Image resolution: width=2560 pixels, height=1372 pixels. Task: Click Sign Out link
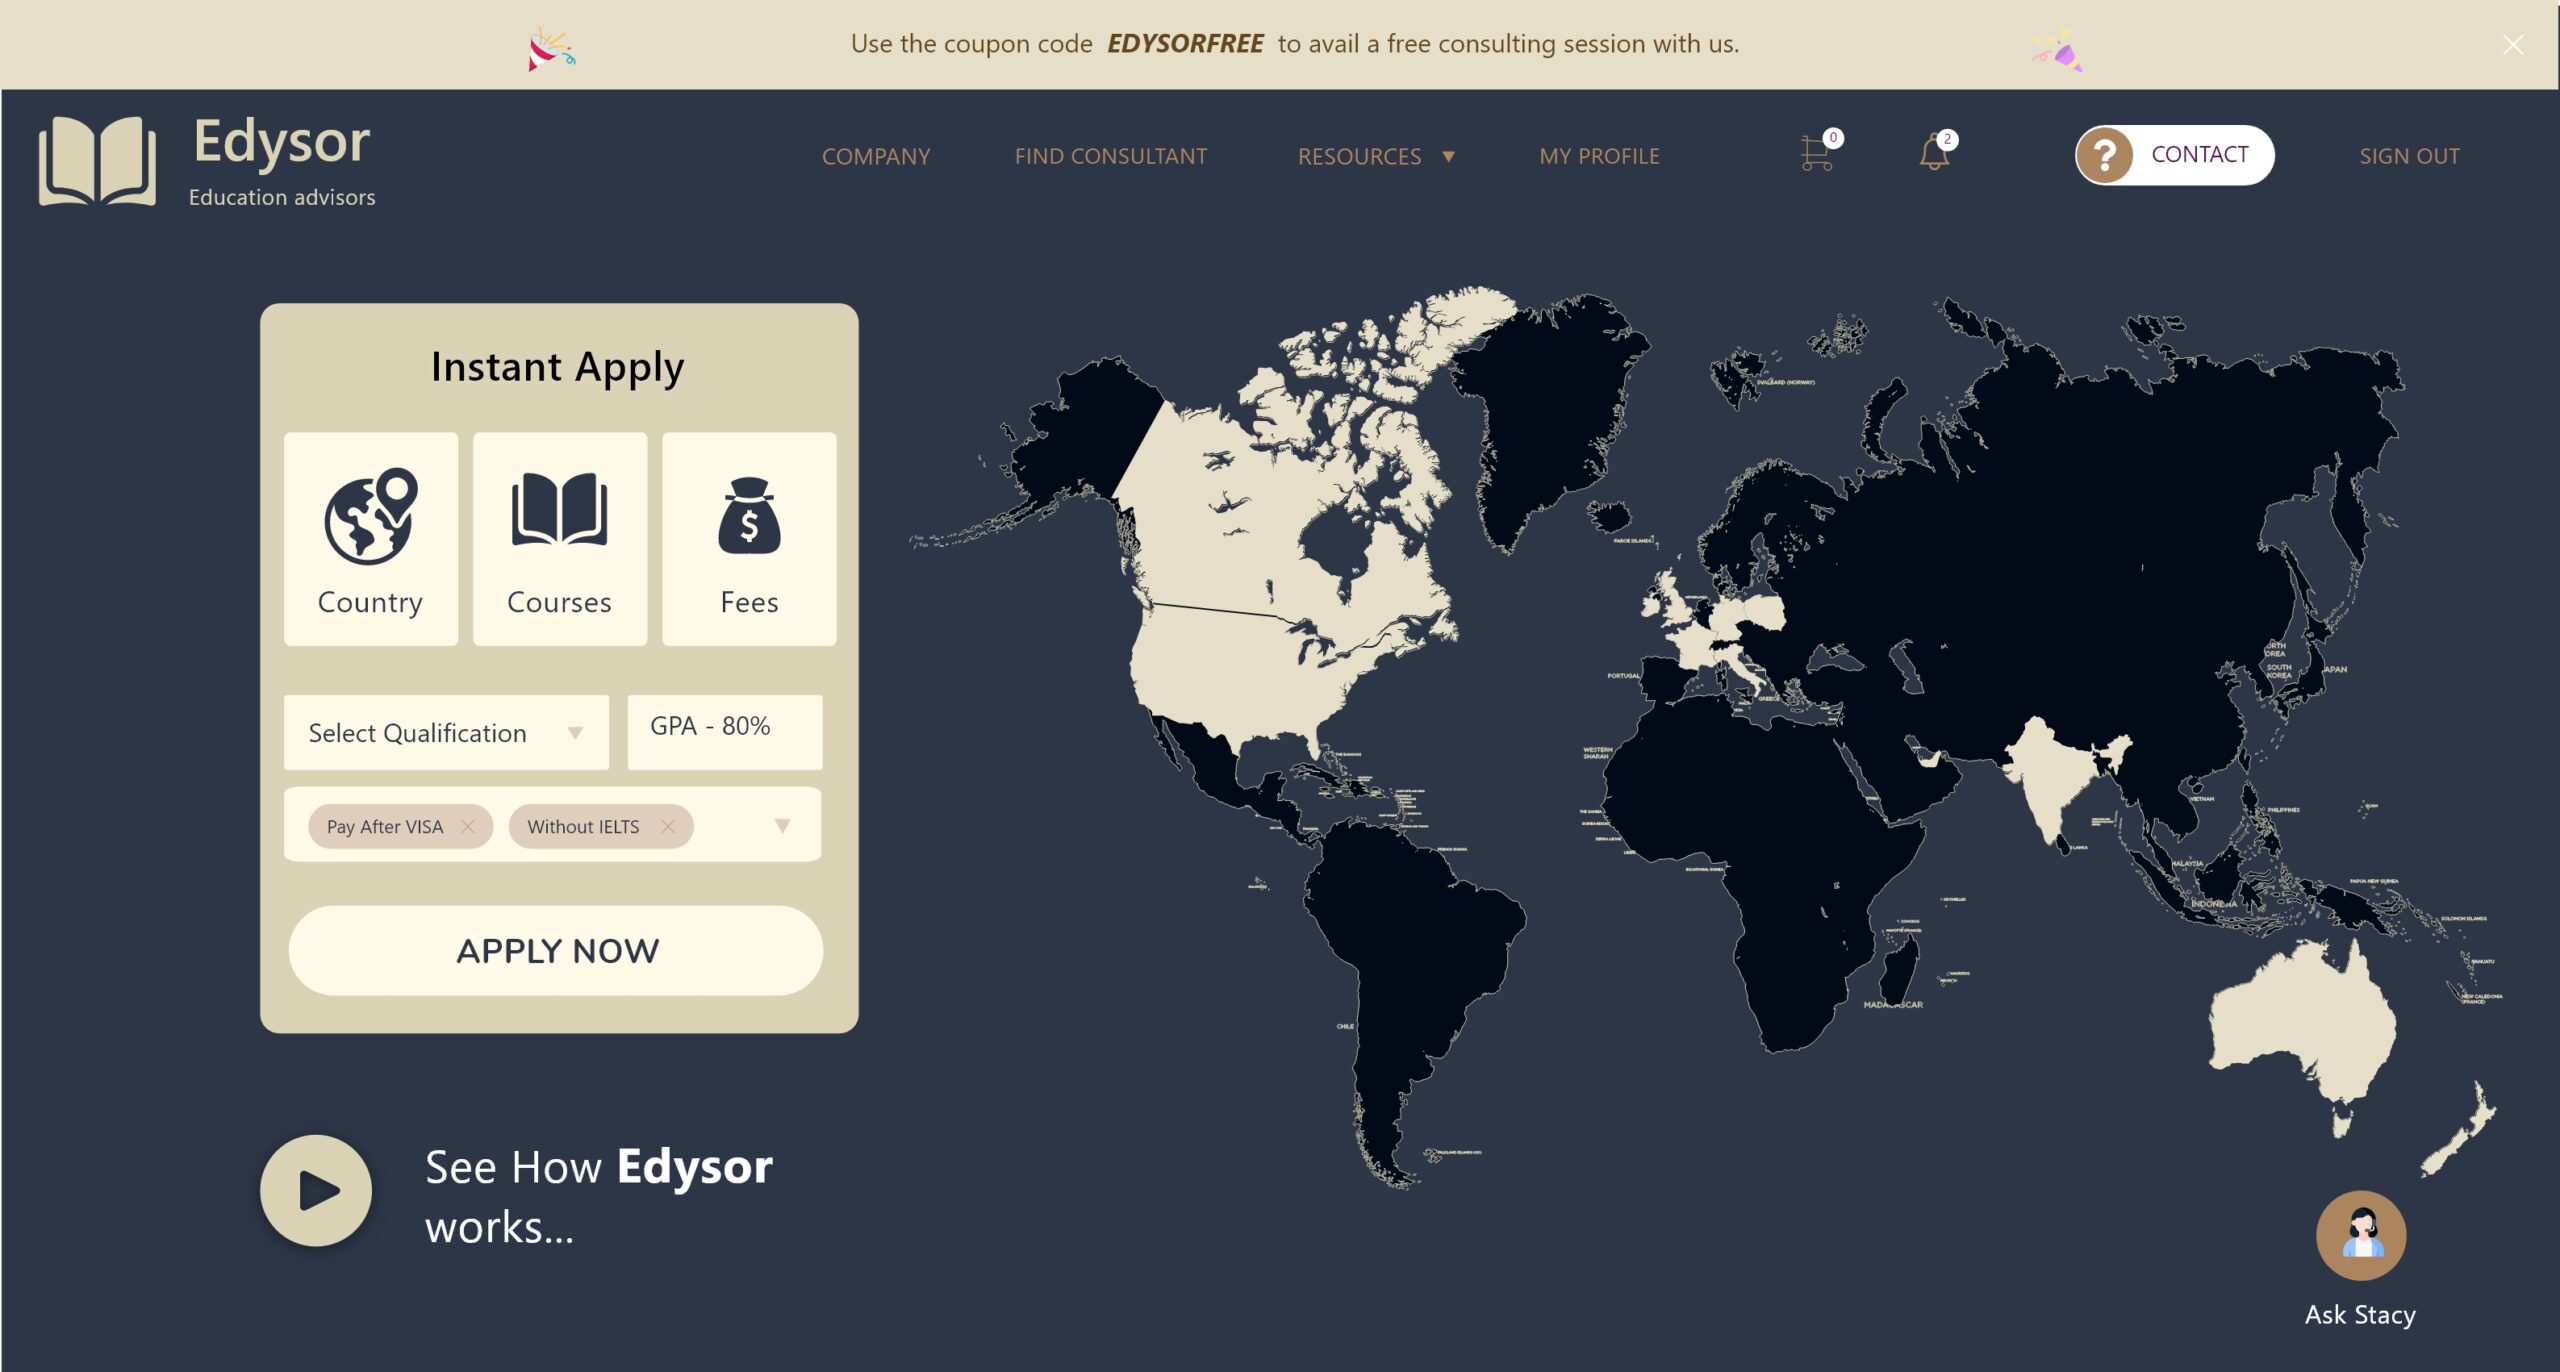2408,156
